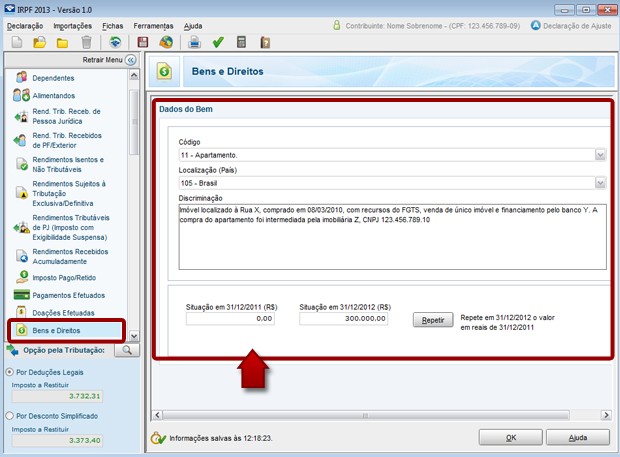Image resolution: width=620 pixels, height=457 pixels.
Task: Click the magnifier next to Opção pela Tributação
Action: click(x=128, y=350)
